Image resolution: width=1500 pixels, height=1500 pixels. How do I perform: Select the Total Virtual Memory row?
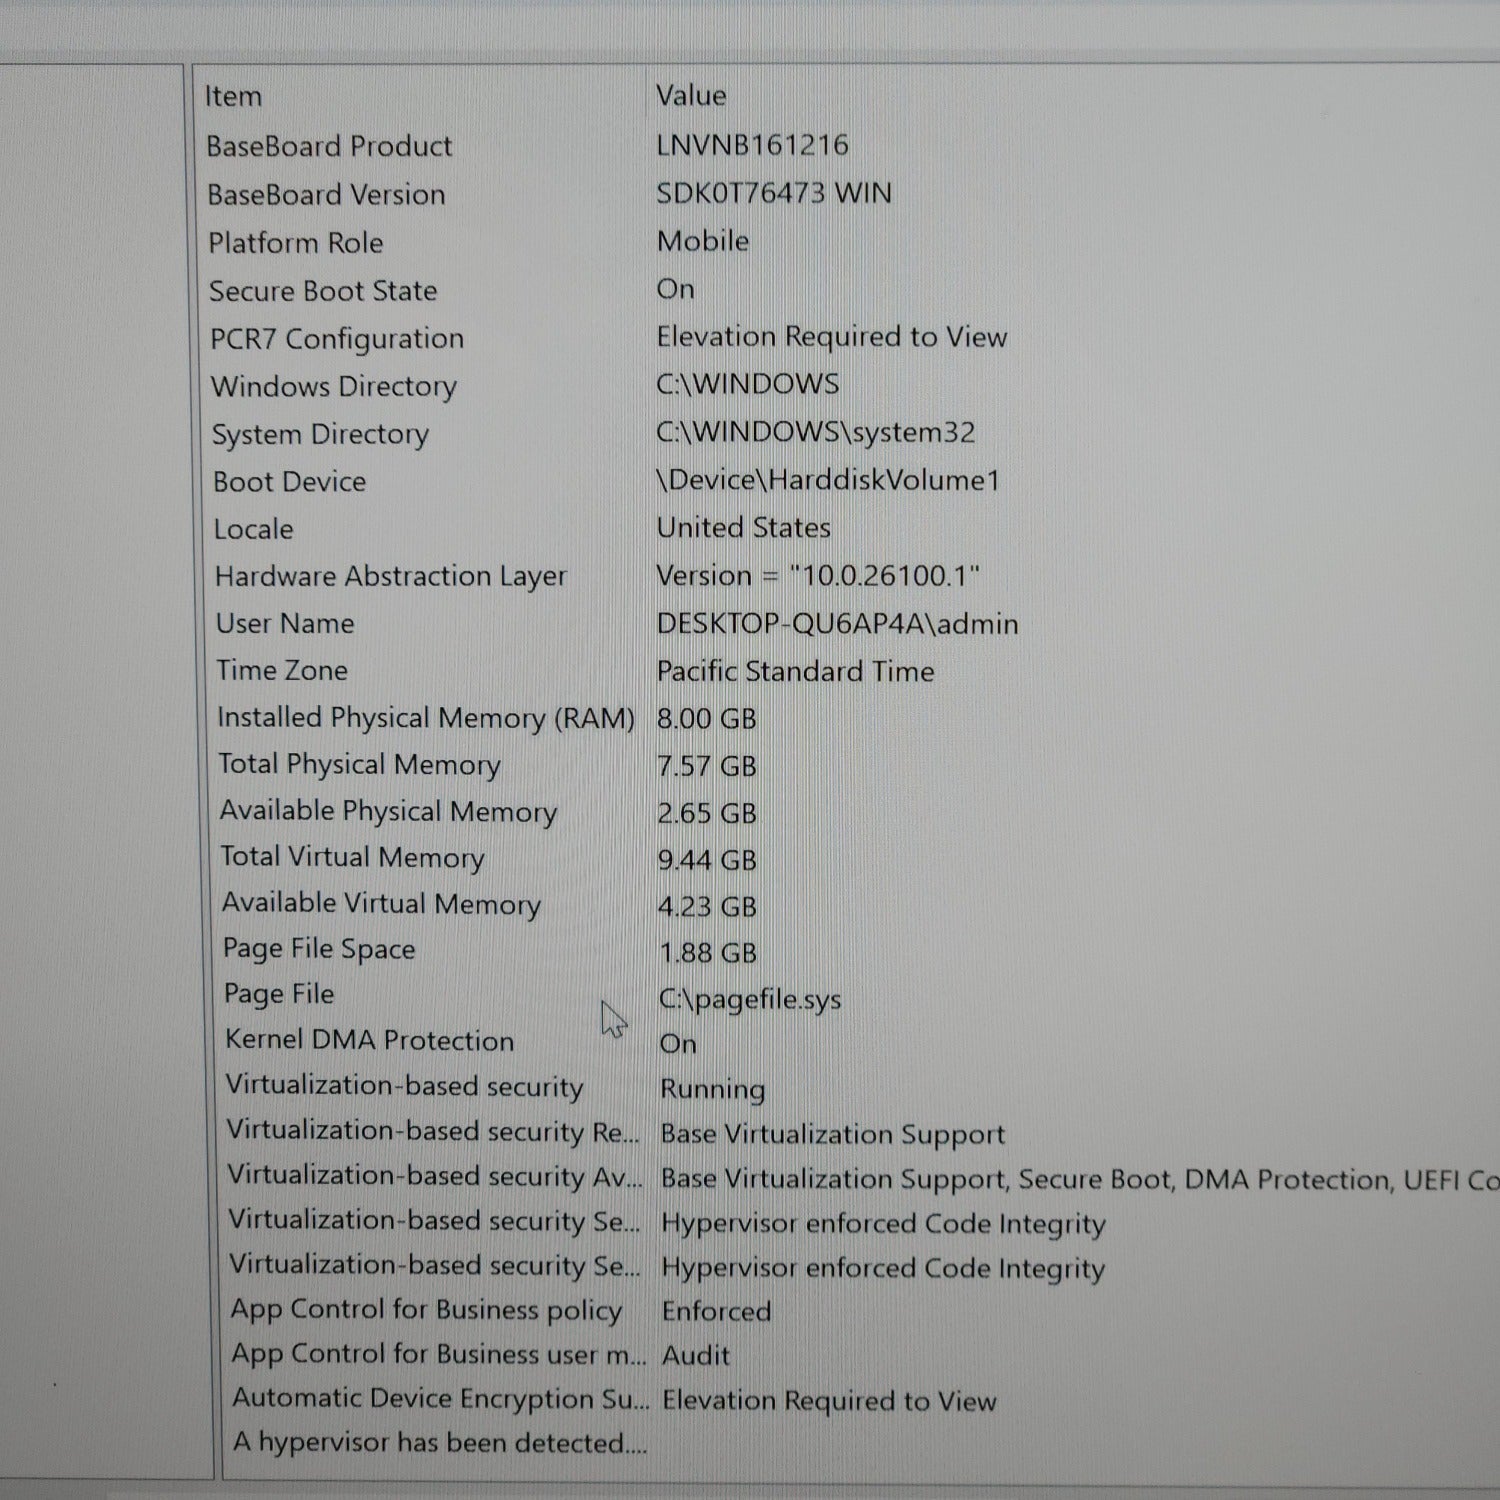[352, 857]
